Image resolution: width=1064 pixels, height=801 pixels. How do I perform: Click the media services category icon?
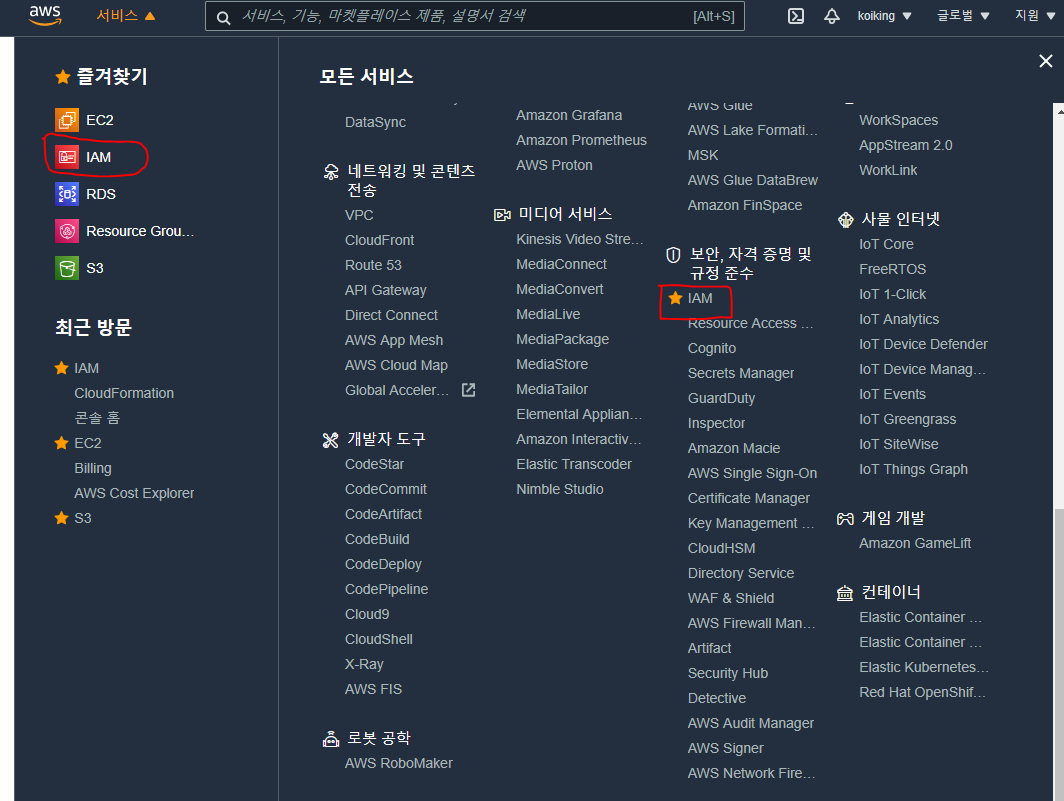(502, 215)
